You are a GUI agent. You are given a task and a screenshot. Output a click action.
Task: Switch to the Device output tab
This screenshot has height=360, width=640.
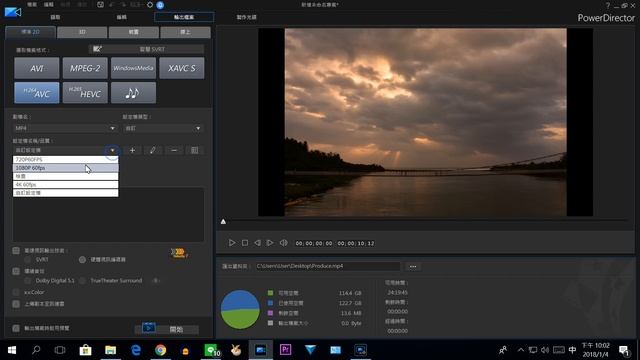point(133,32)
